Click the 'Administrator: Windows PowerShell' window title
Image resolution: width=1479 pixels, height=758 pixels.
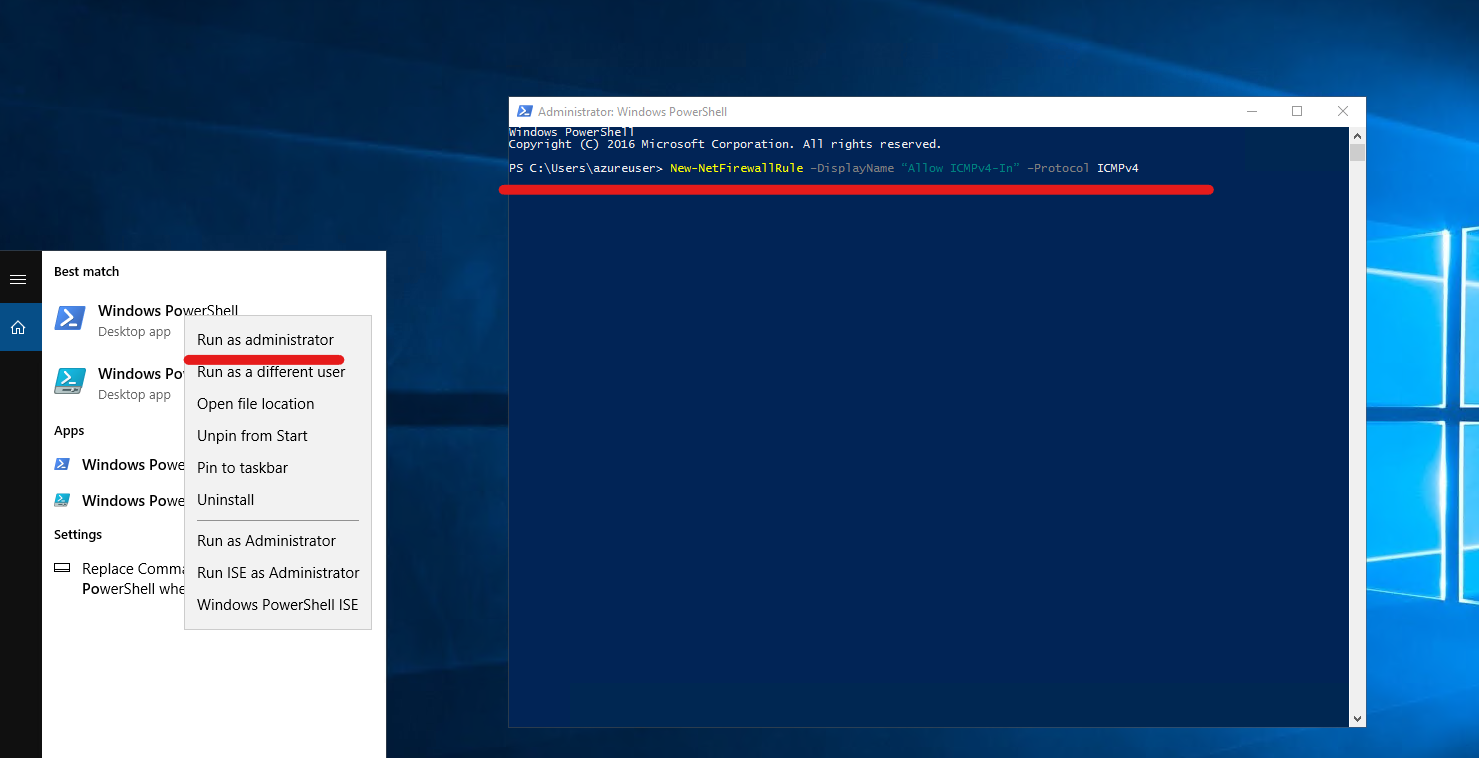(x=632, y=112)
